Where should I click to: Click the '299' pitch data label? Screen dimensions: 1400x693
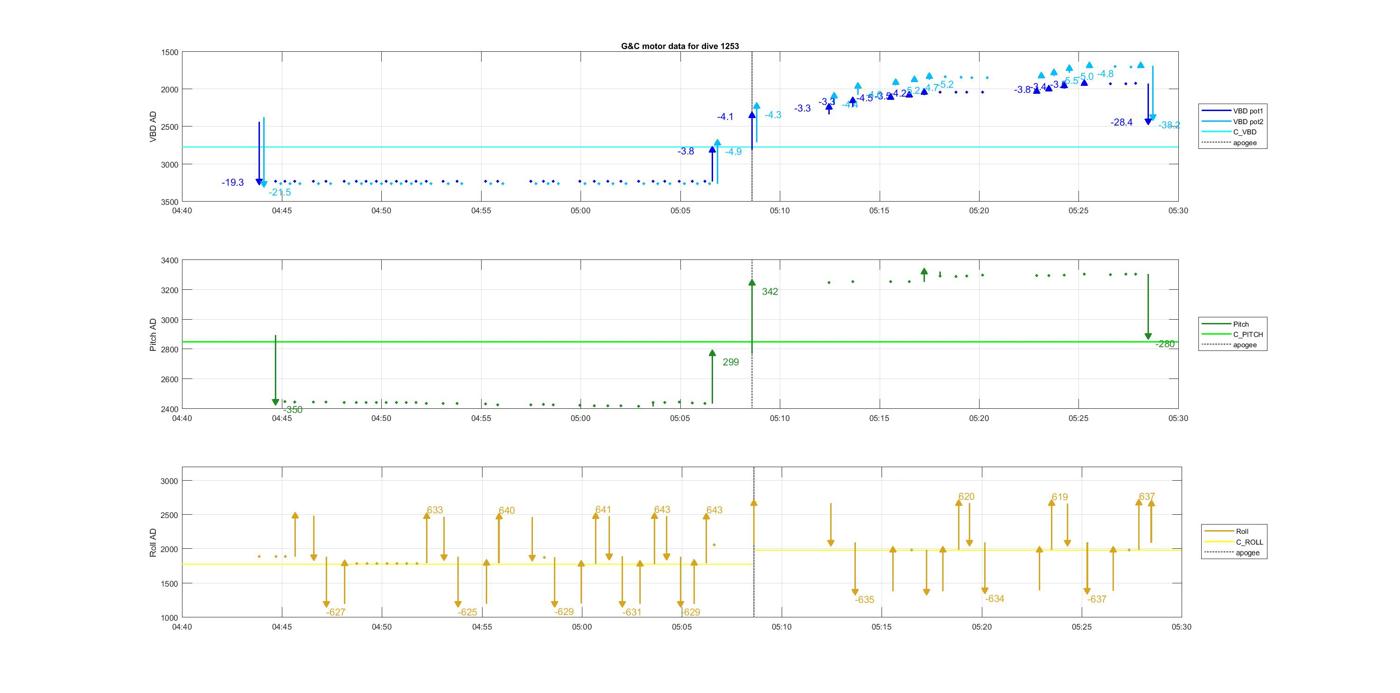730,362
